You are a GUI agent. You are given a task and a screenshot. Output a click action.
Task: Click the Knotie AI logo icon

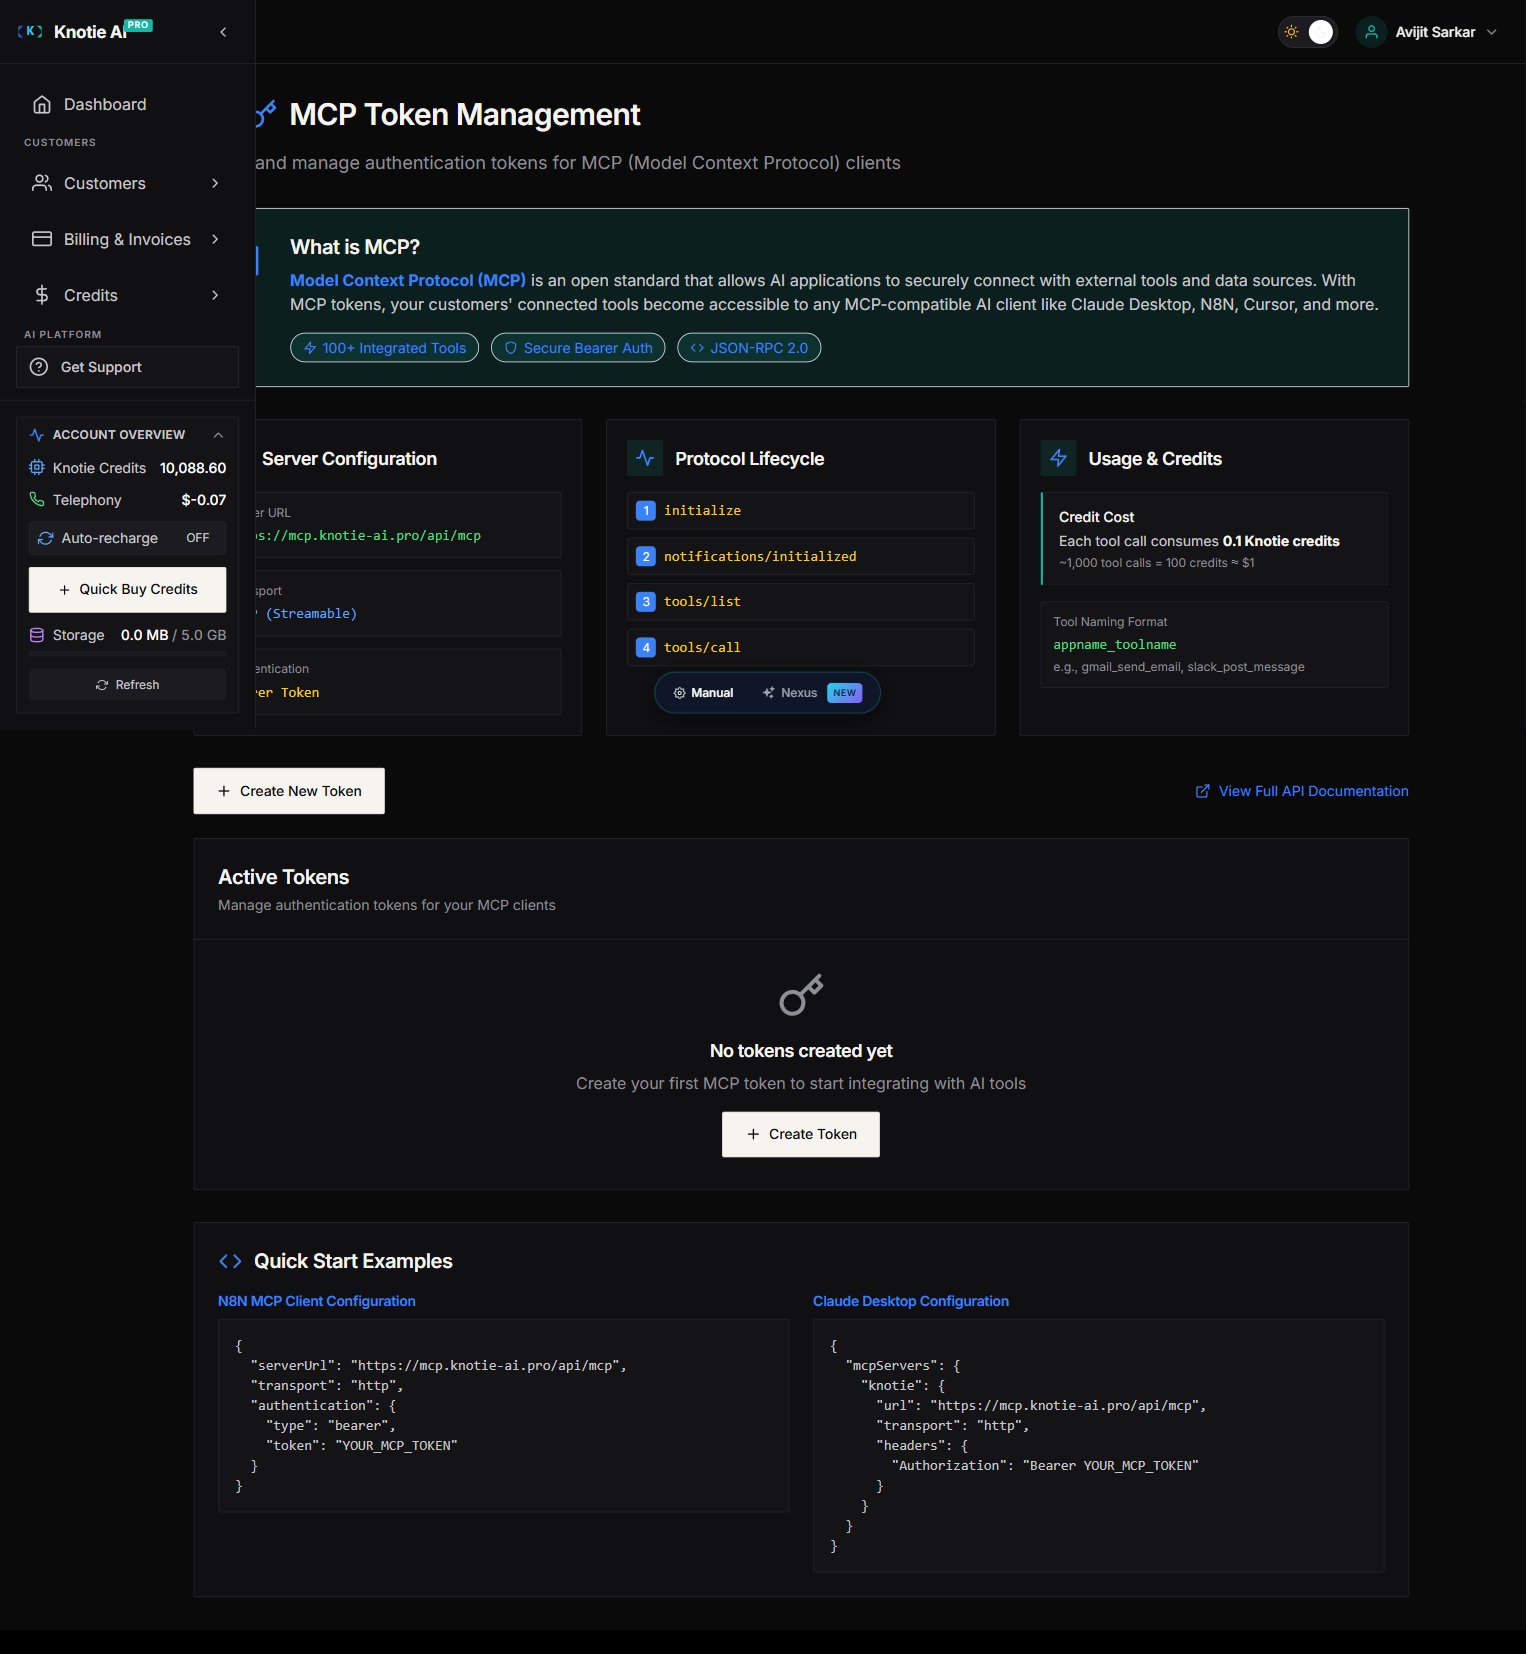point(30,31)
